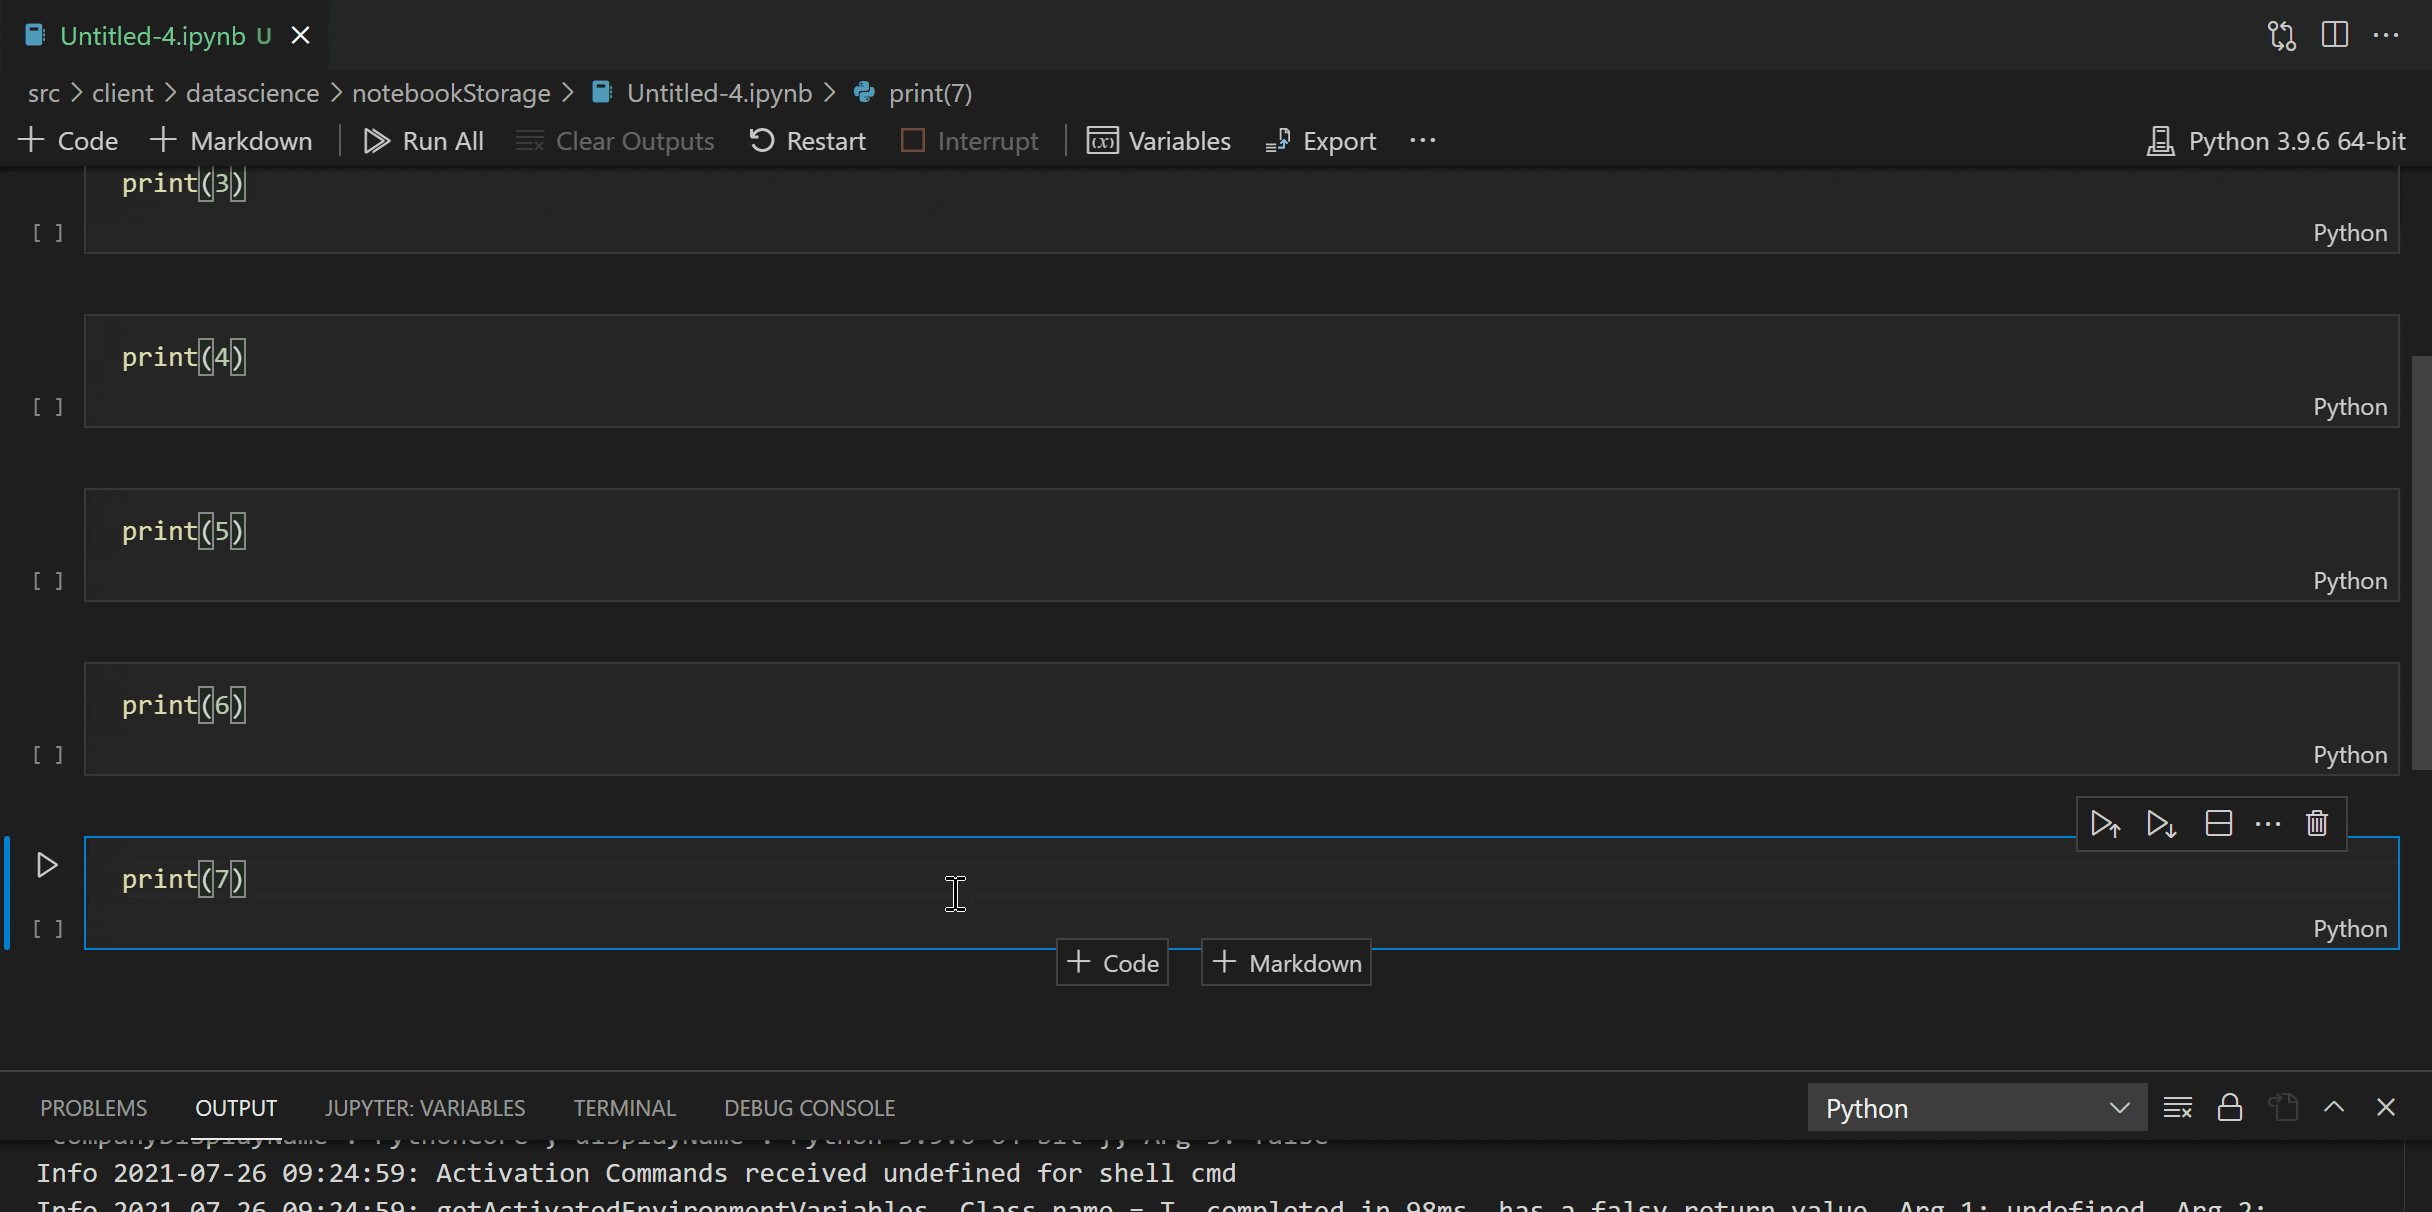This screenshot has width=2432, height=1212.
Task: Open the Variables panel
Action: coord(1158,140)
